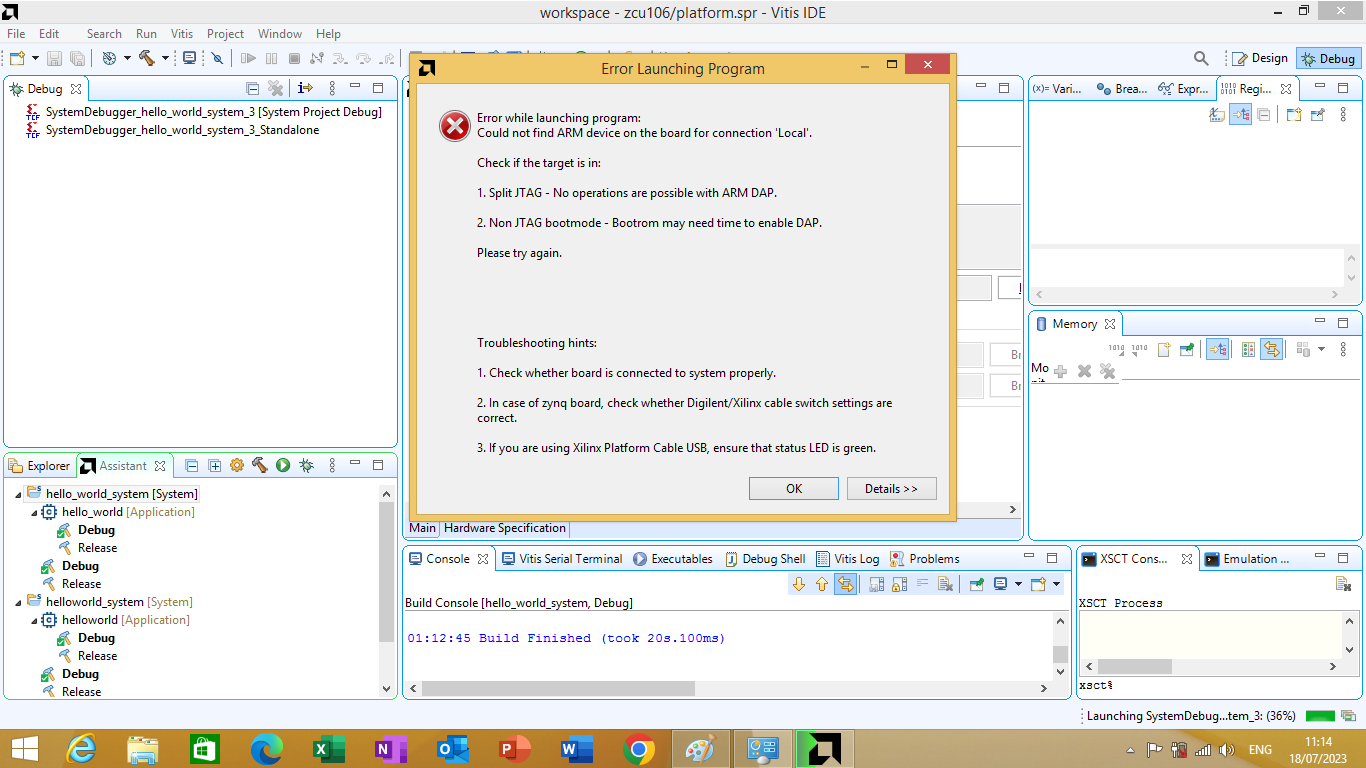Collapse all in the Debug view

tap(252, 89)
